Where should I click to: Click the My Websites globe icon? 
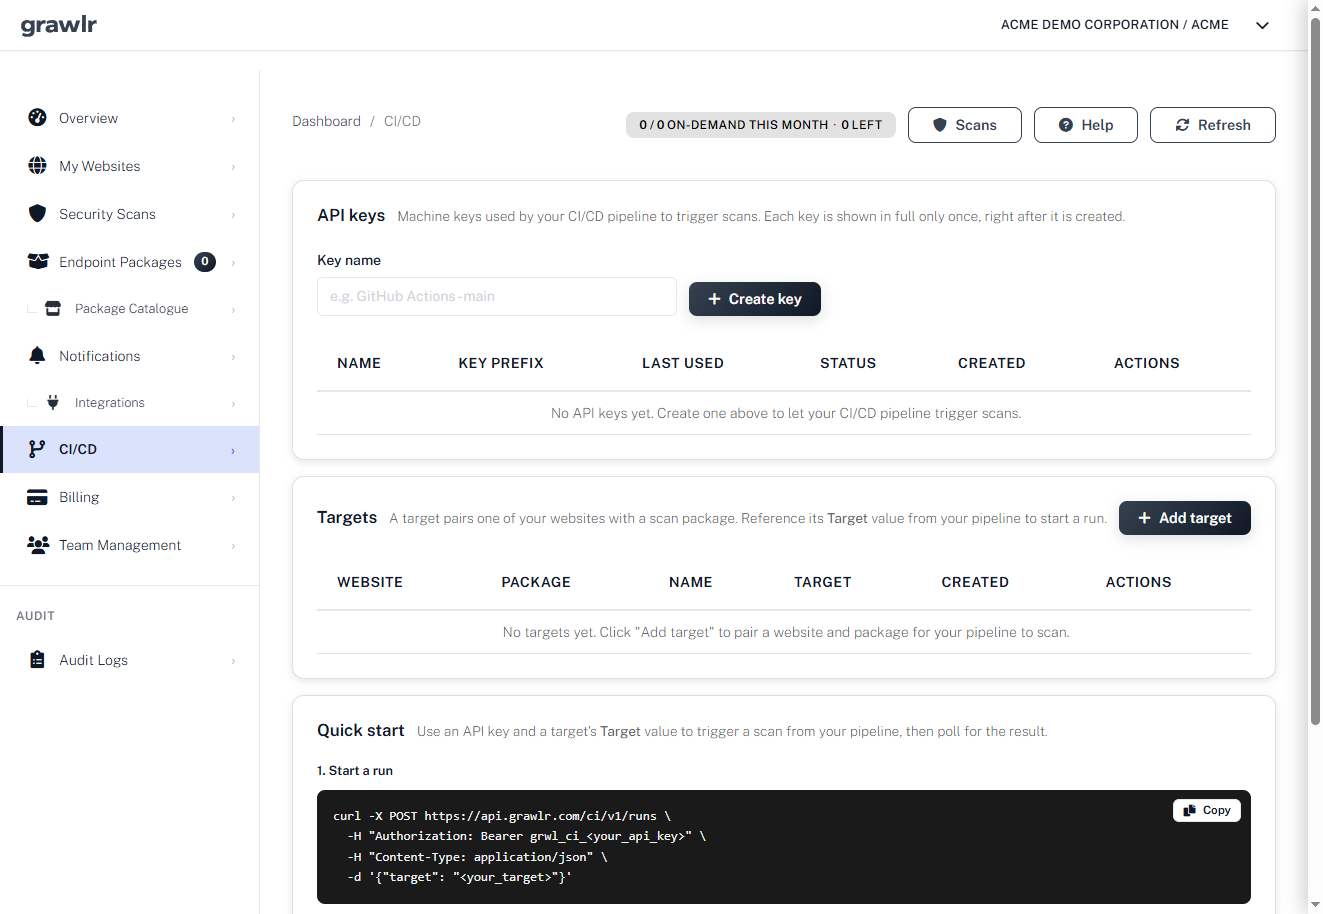[37, 165]
